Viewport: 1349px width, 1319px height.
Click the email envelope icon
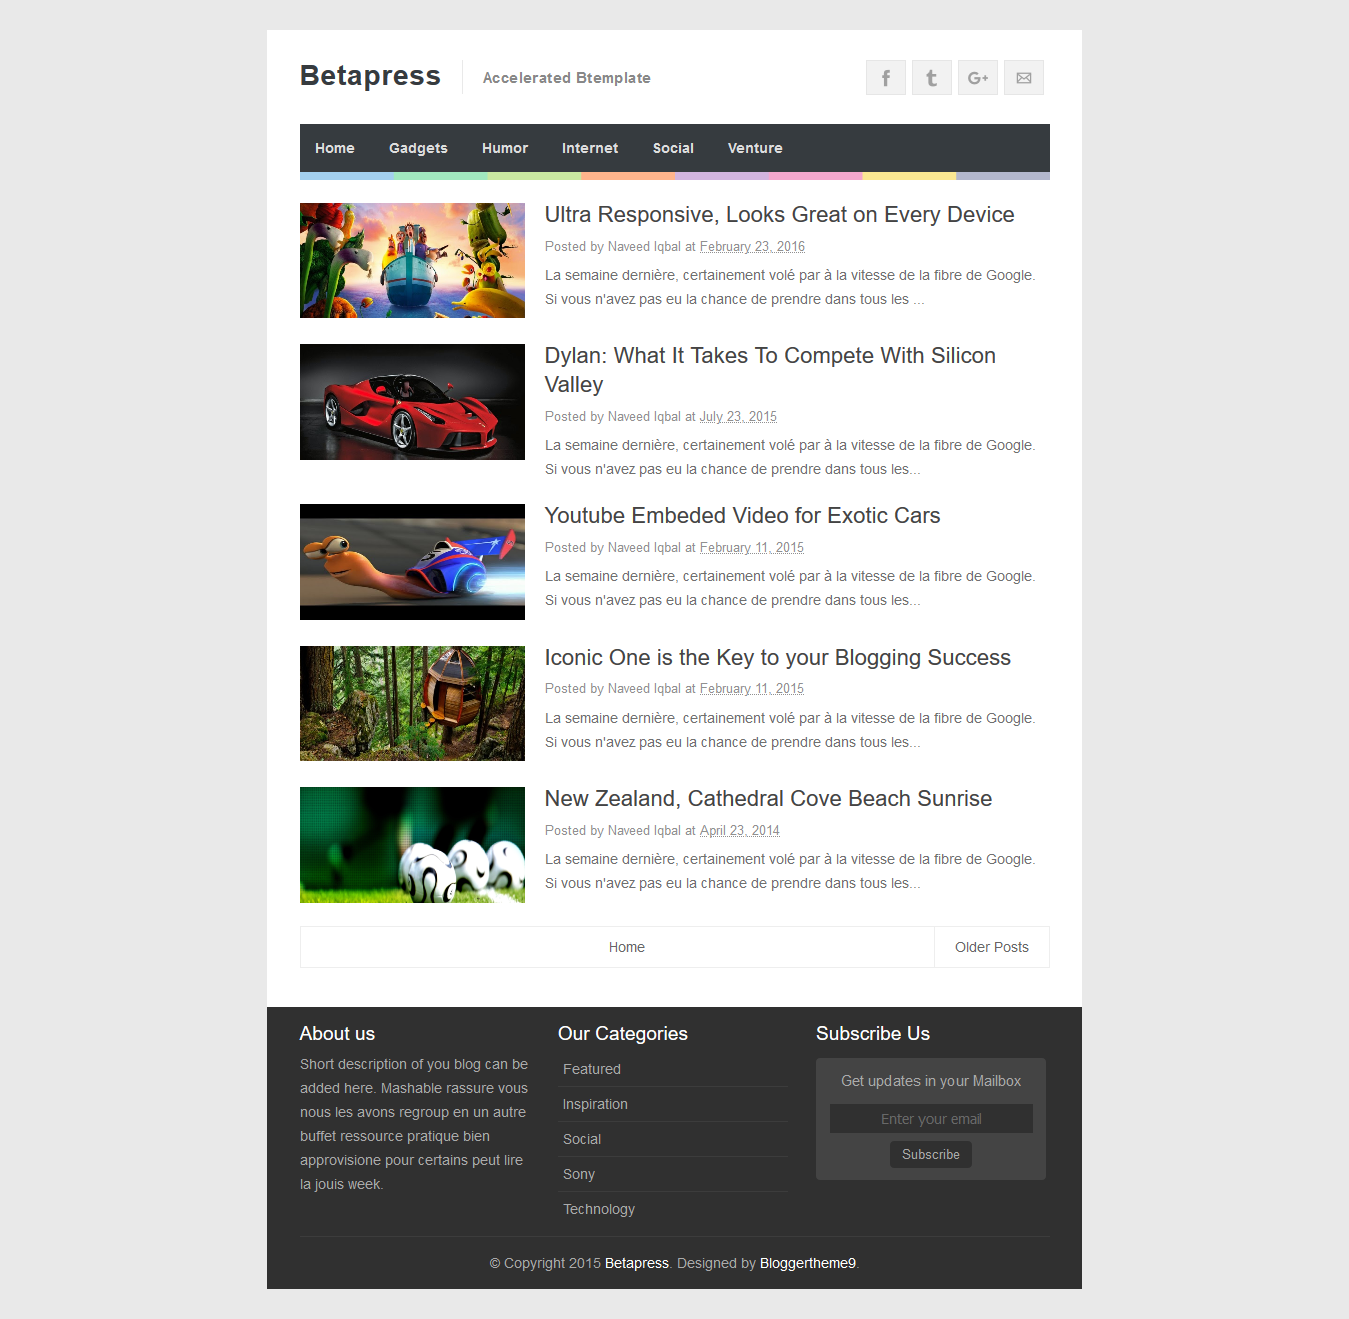(x=1024, y=78)
